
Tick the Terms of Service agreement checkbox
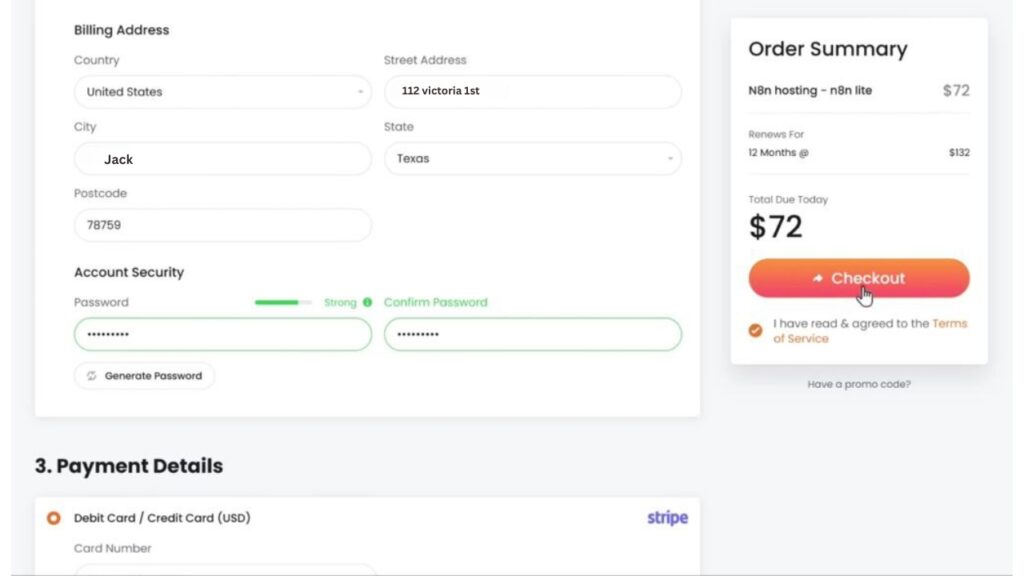point(756,331)
